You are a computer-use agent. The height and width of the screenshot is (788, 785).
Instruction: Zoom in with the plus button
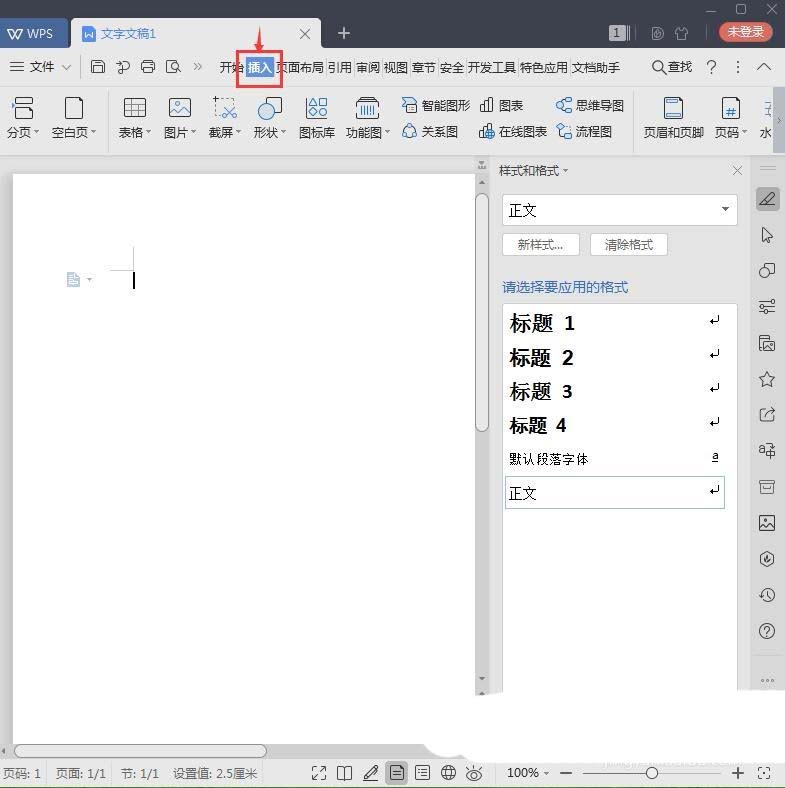[737, 773]
